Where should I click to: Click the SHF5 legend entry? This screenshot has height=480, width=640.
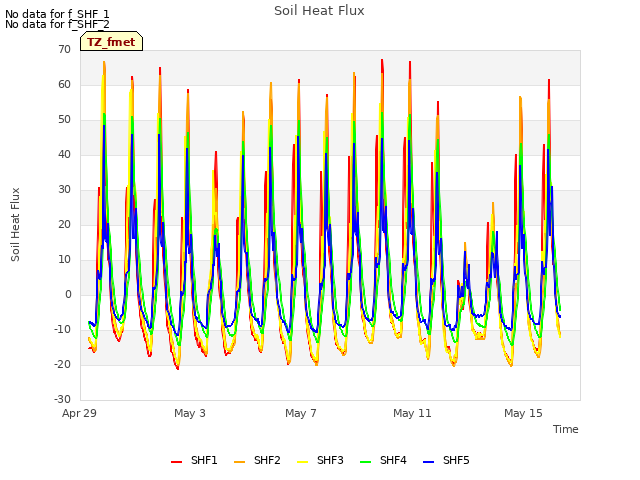[446, 460]
